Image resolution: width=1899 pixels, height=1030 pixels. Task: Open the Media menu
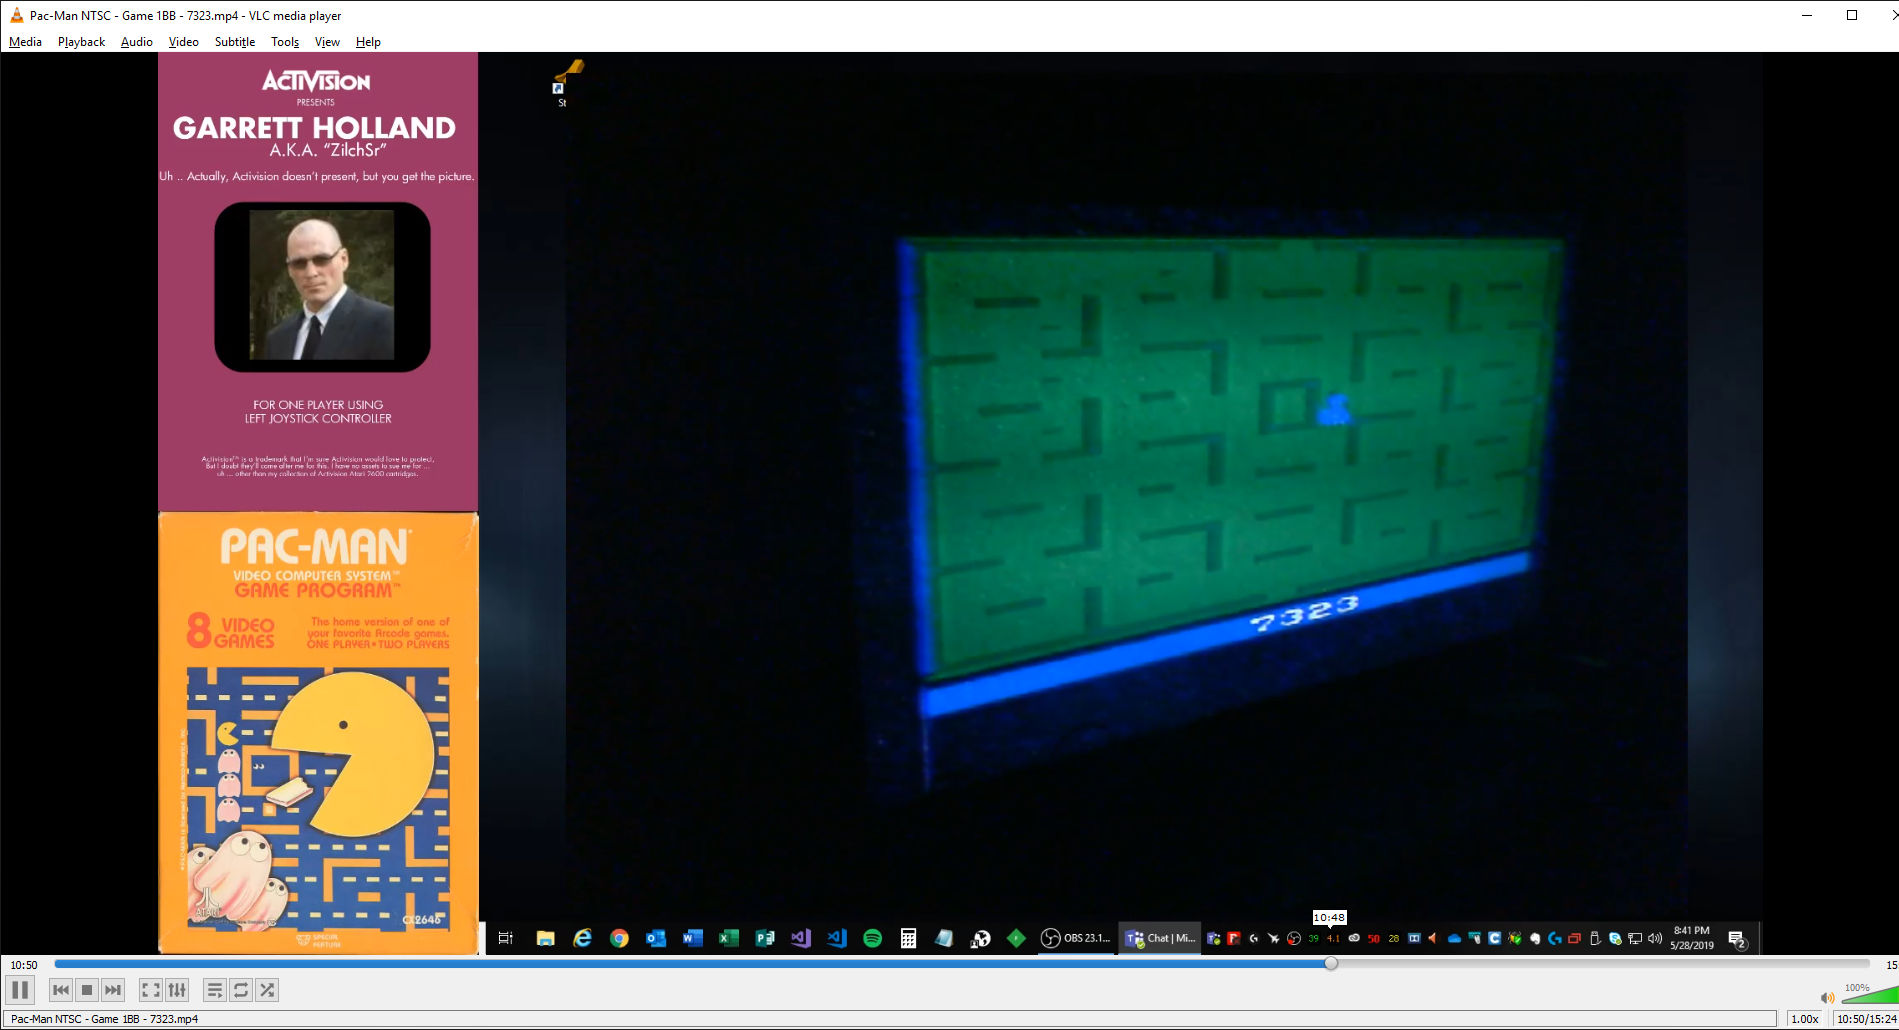(x=25, y=42)
